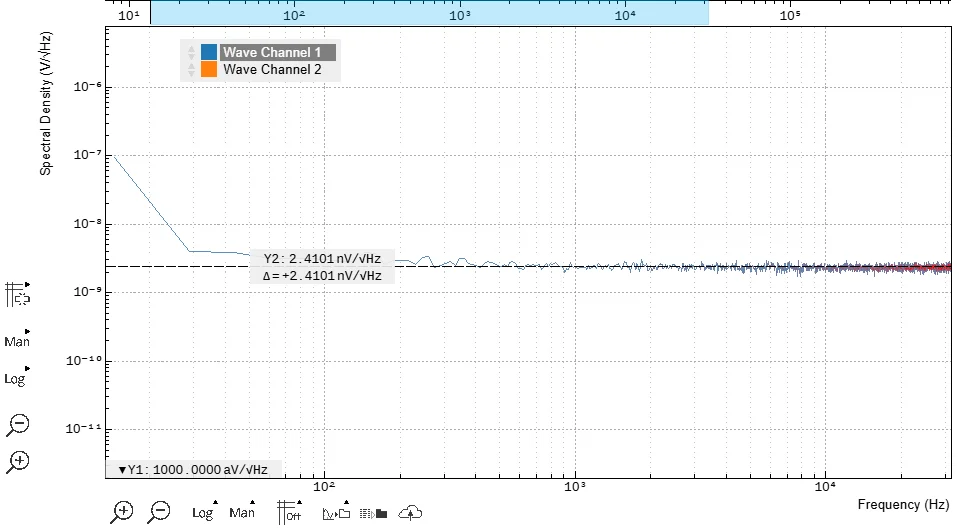Image resolution: width=959 pixels, height=530 pixels.
Task: Select the Wave Channel 2 legend entry
Action: pos(272,69)
